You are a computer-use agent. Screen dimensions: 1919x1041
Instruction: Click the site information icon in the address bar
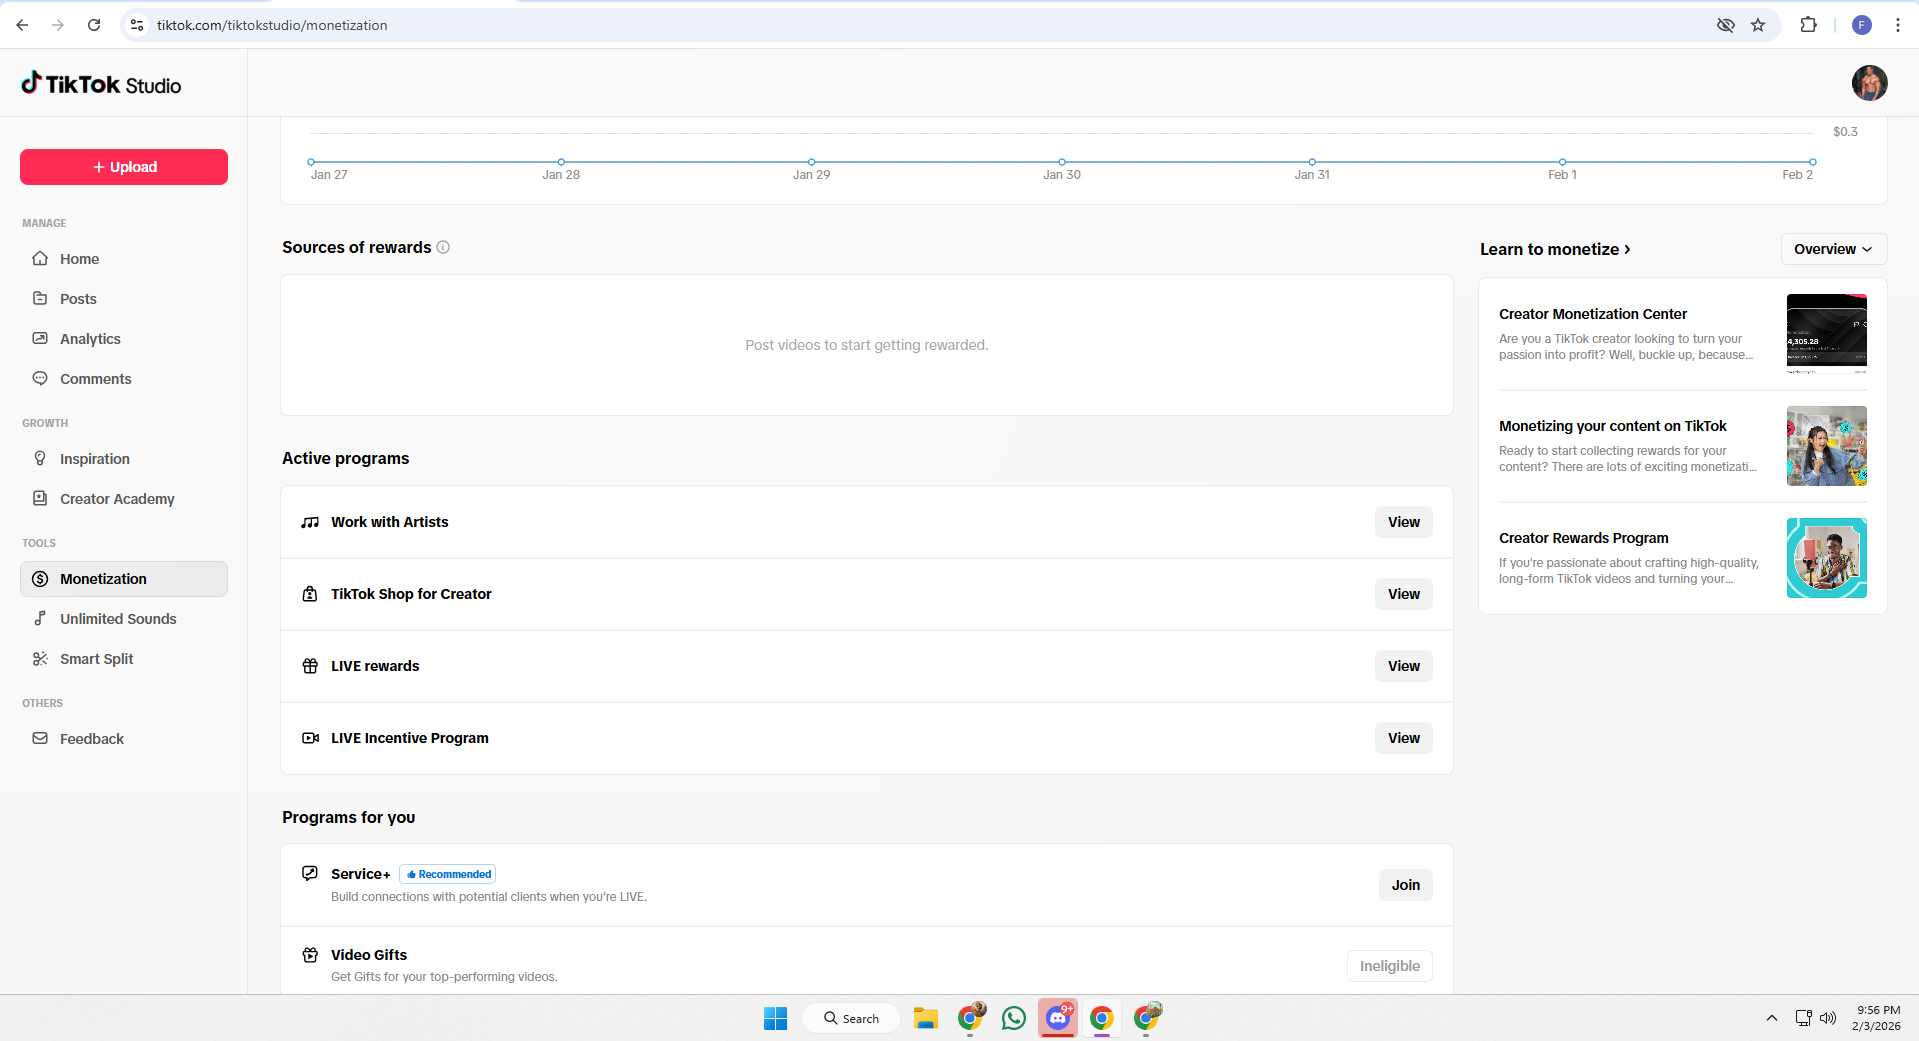pos(138,25)
